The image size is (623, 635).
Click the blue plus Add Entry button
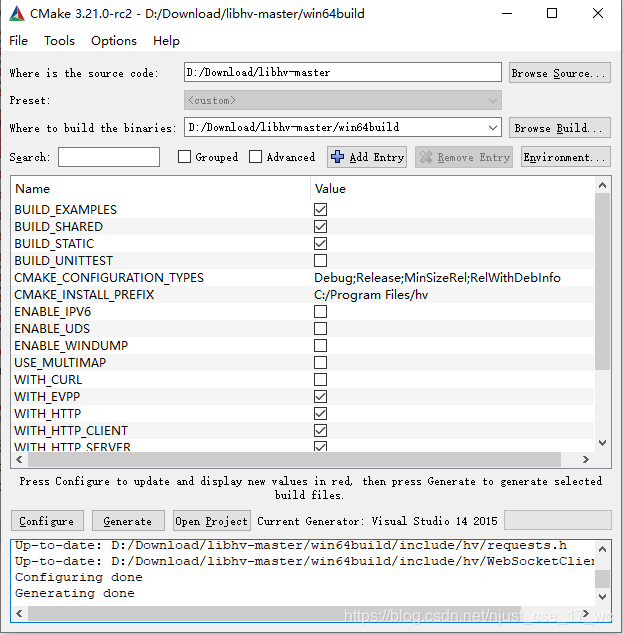[367, 157]
